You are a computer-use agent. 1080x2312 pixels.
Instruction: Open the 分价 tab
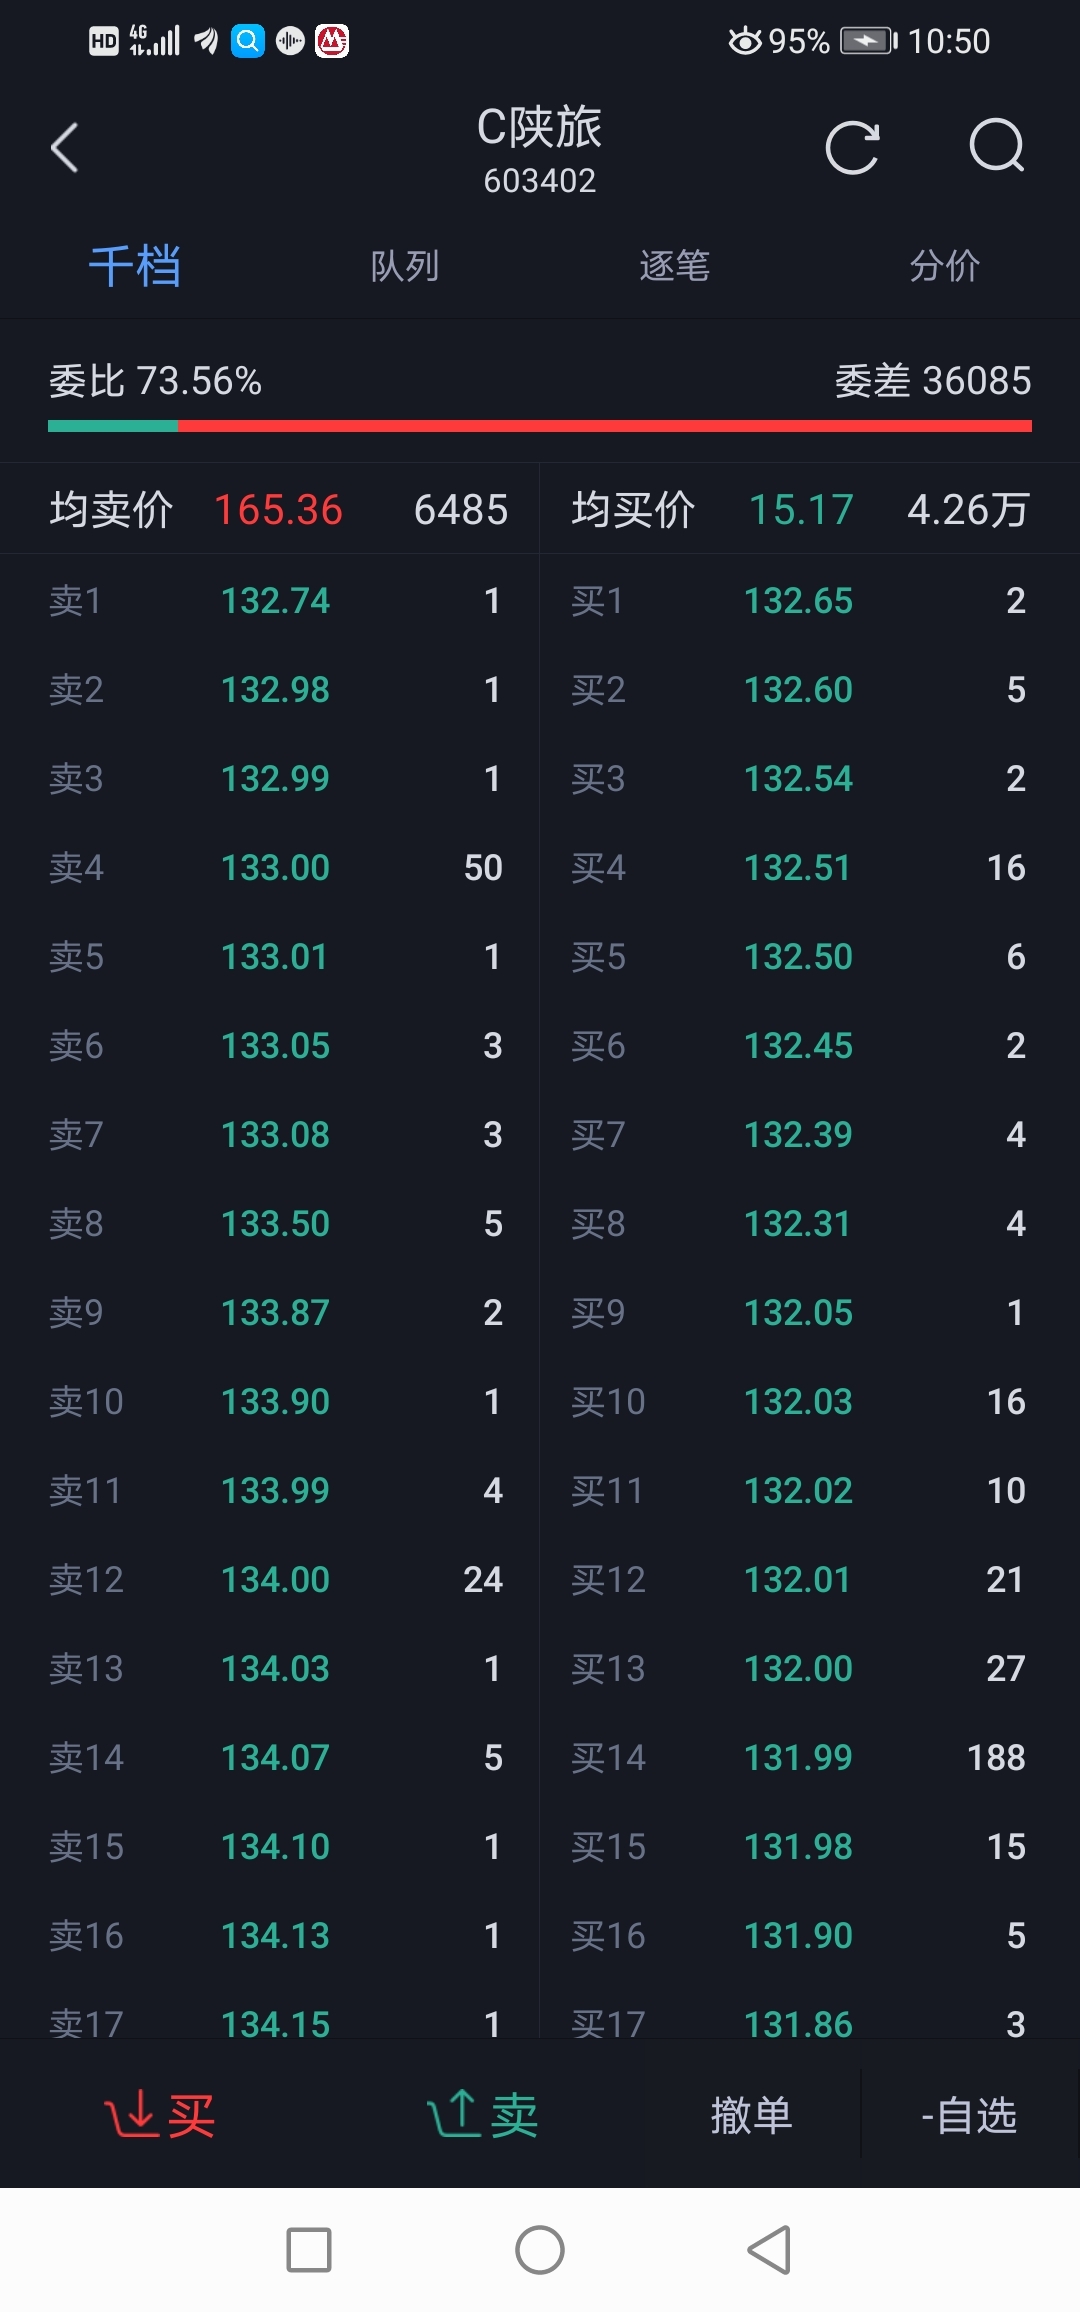tap(944, 267)
